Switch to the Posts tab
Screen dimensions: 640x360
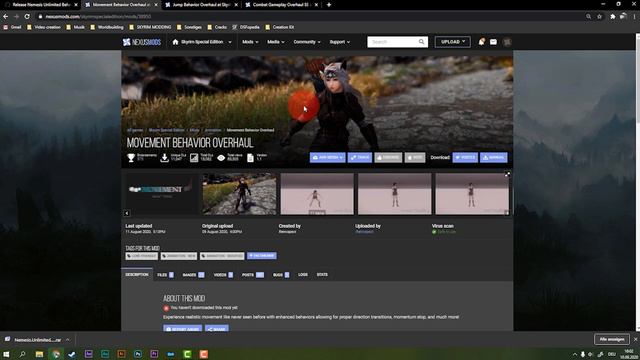tap(253, 275)
